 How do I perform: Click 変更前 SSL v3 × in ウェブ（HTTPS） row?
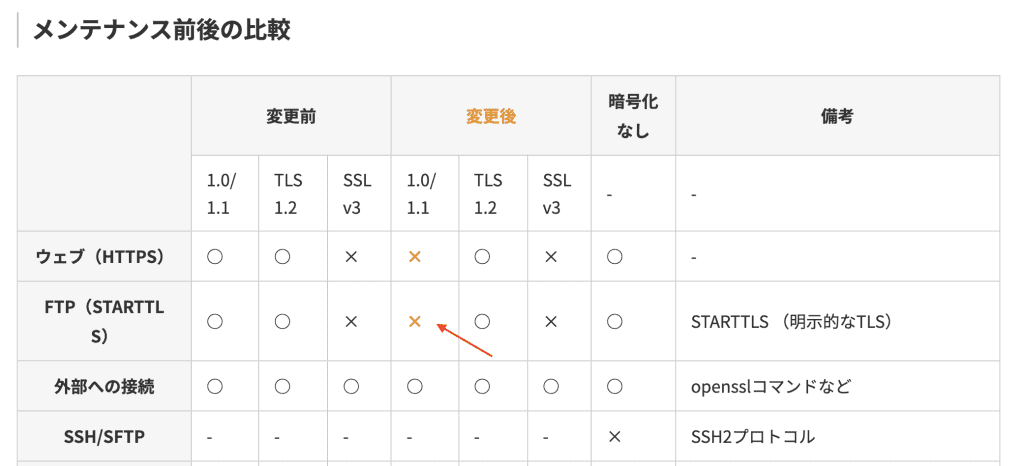pyautogui.click(x=351, y=257)
